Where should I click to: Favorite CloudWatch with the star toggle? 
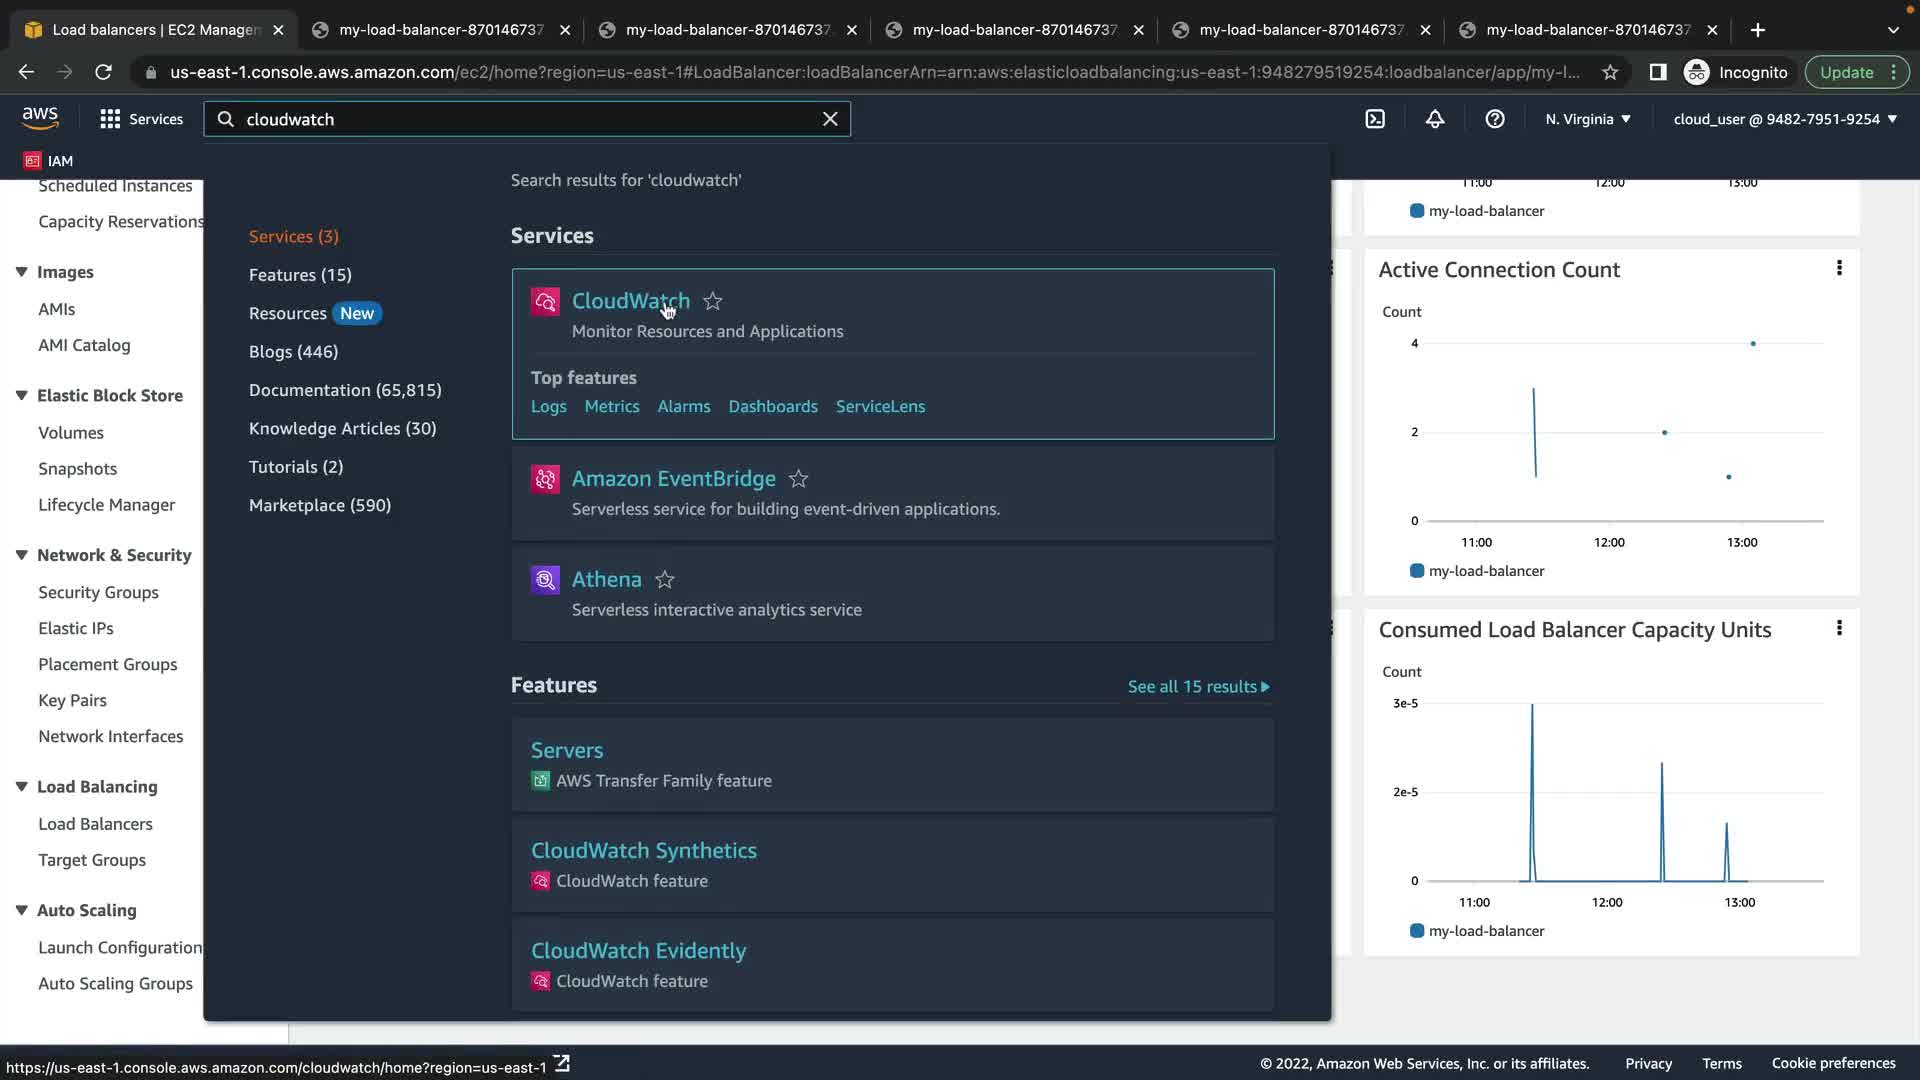click(712, 301)
